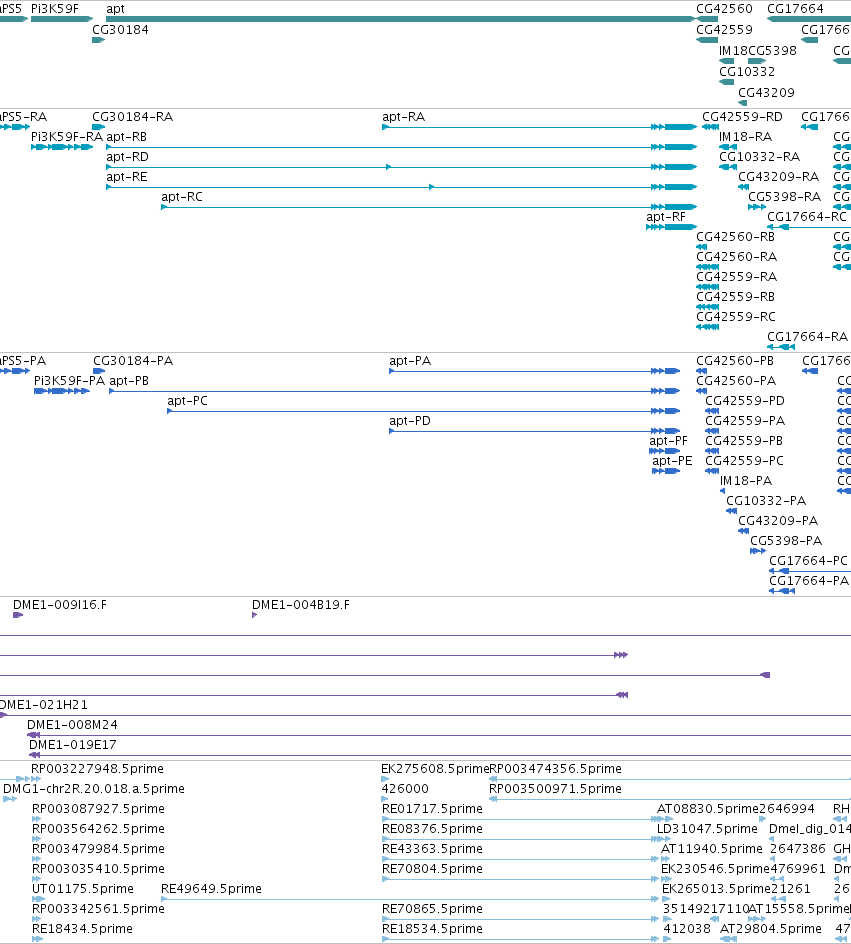Click the apt-PE protein label
Image resolution: width=851 pixels, height=944 pixels.
(672, 461)
